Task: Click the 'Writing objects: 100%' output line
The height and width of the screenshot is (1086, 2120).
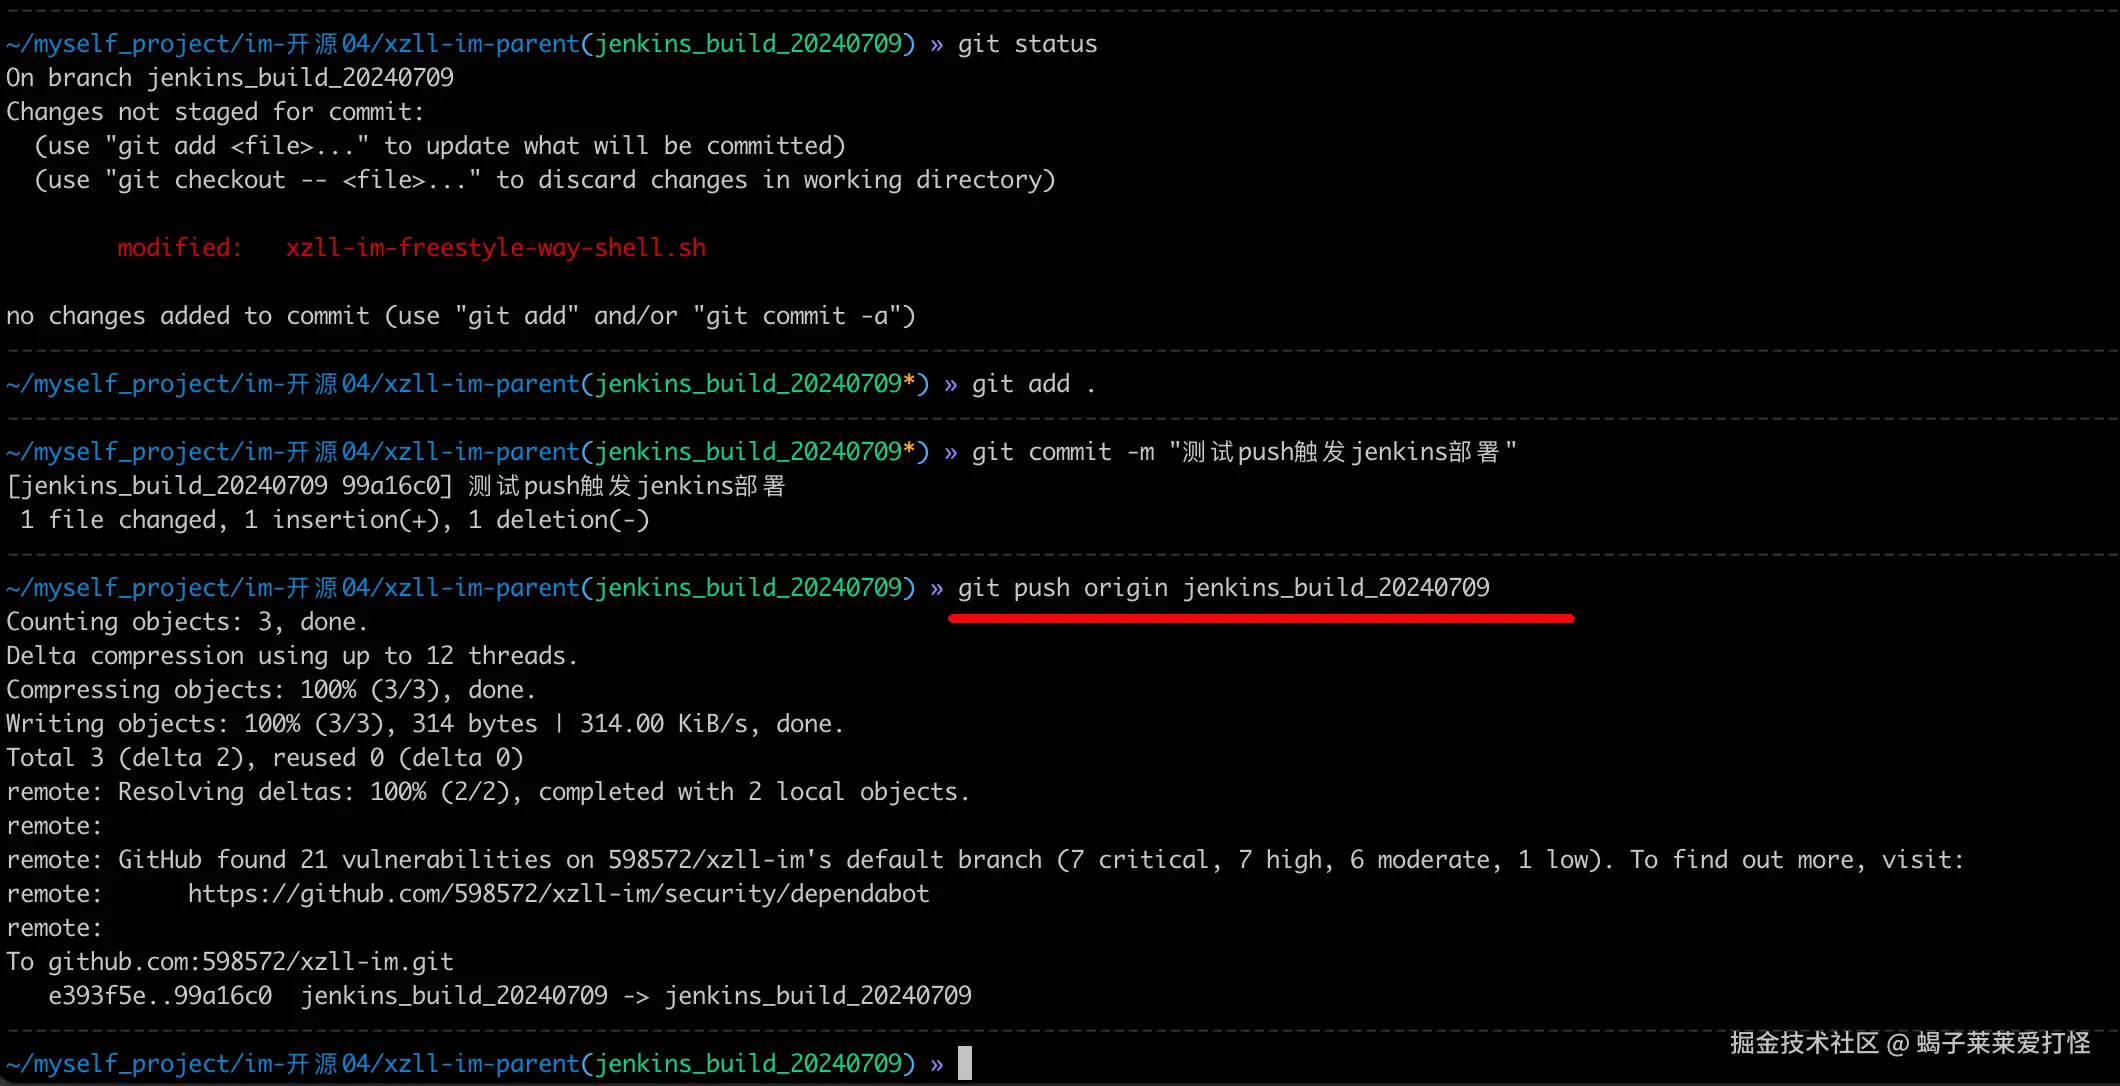Action: tap(424, 724)
